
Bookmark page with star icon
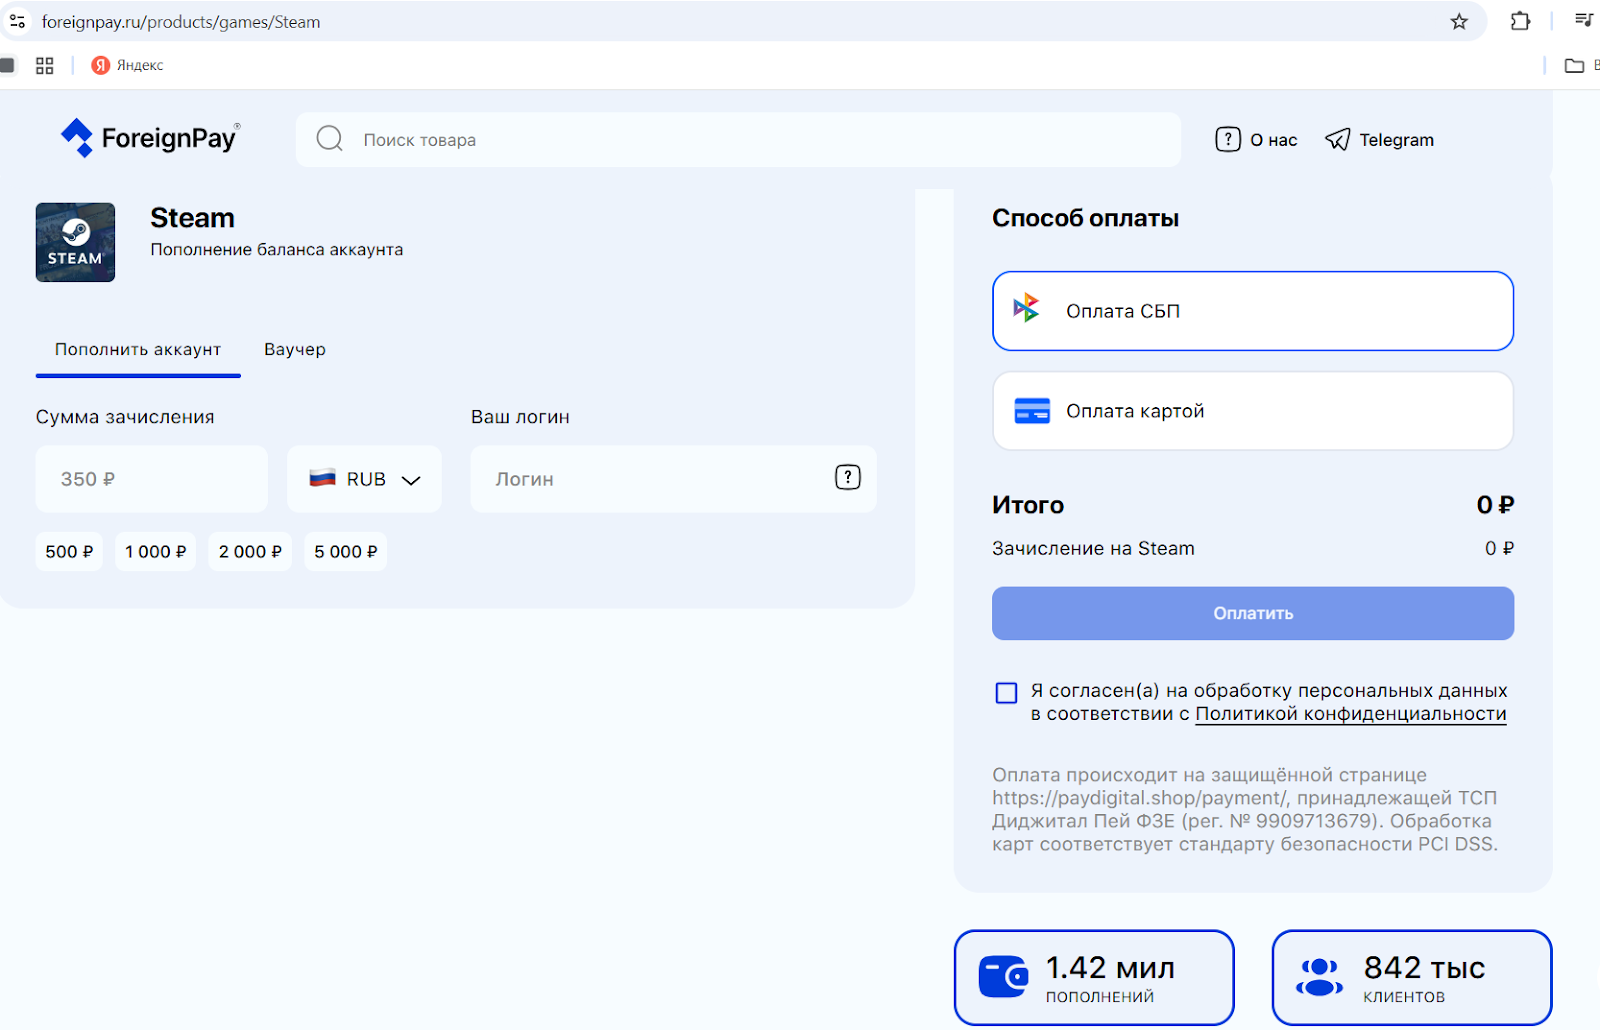pyautogui.click(x=1459, y=22)
